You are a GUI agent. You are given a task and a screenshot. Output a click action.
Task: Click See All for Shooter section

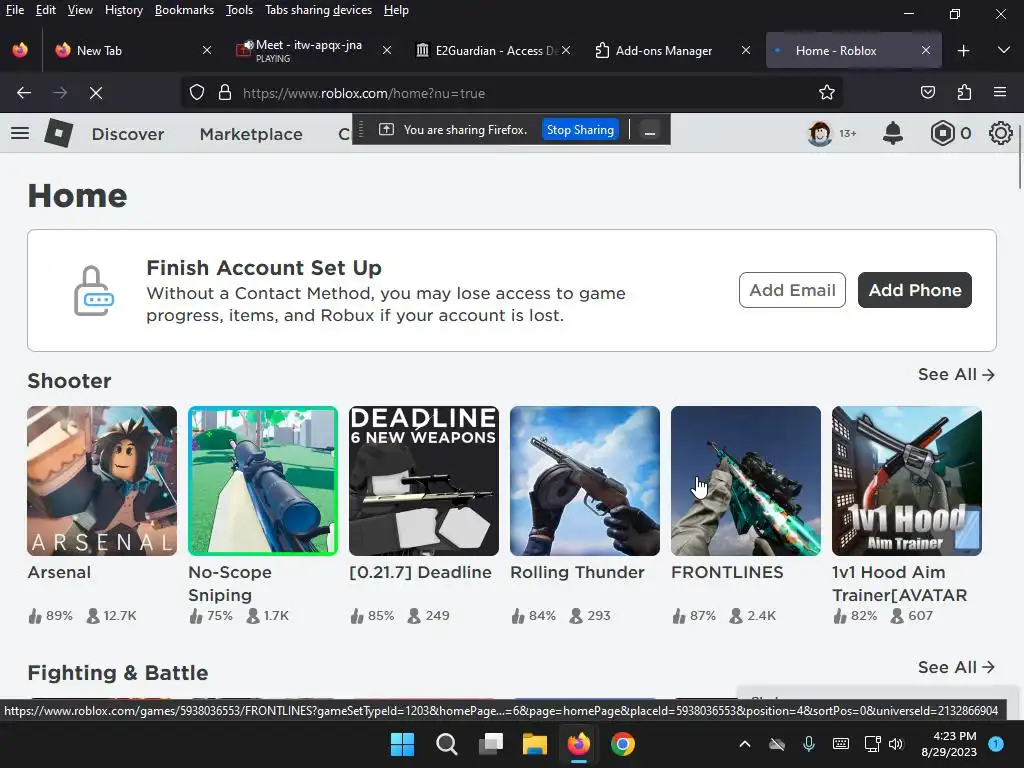click(956, 374)
